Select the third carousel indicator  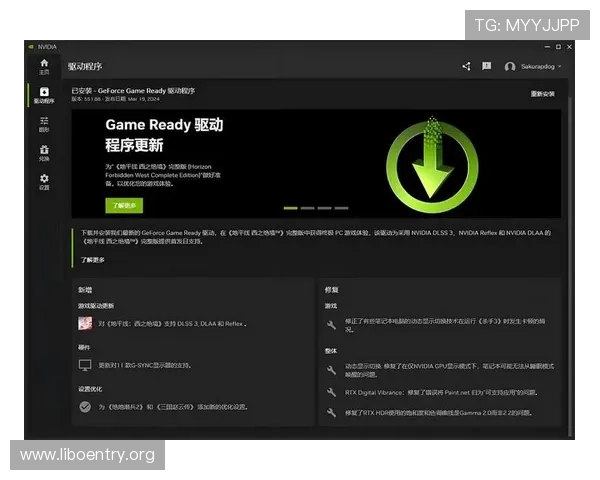pos(324,208)
